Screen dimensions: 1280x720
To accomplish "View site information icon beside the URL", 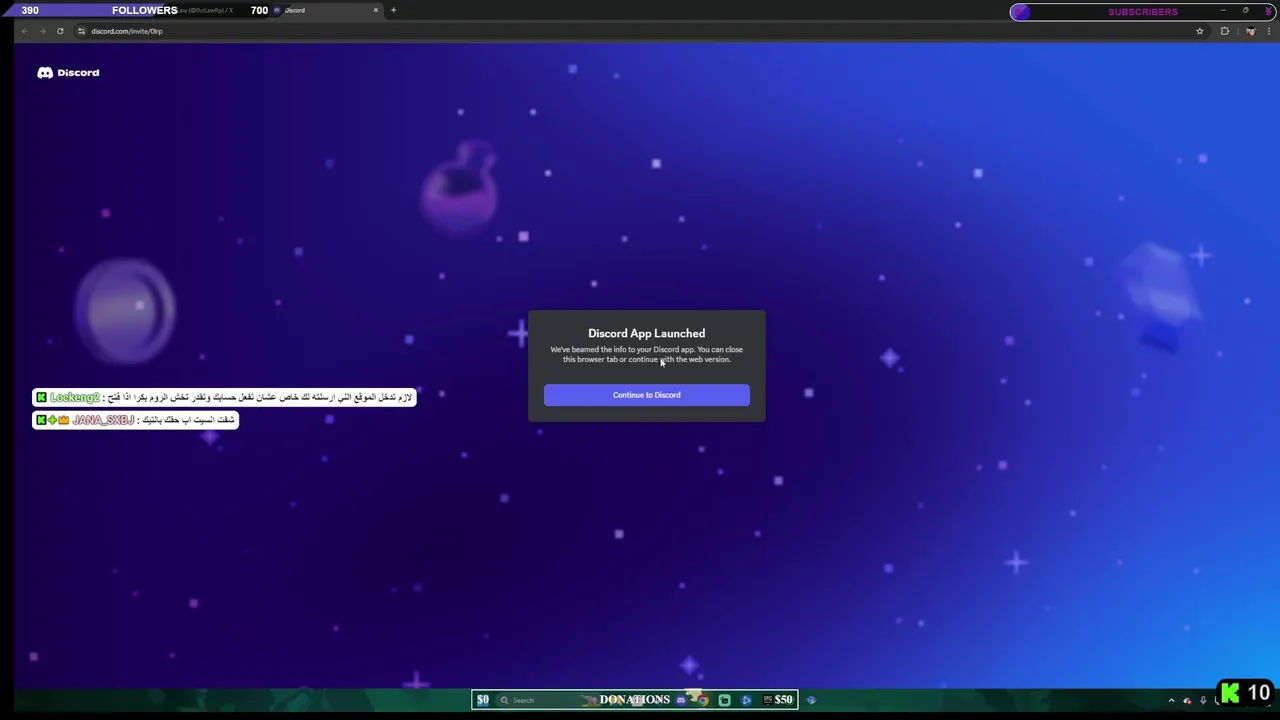I will (82, 31).
